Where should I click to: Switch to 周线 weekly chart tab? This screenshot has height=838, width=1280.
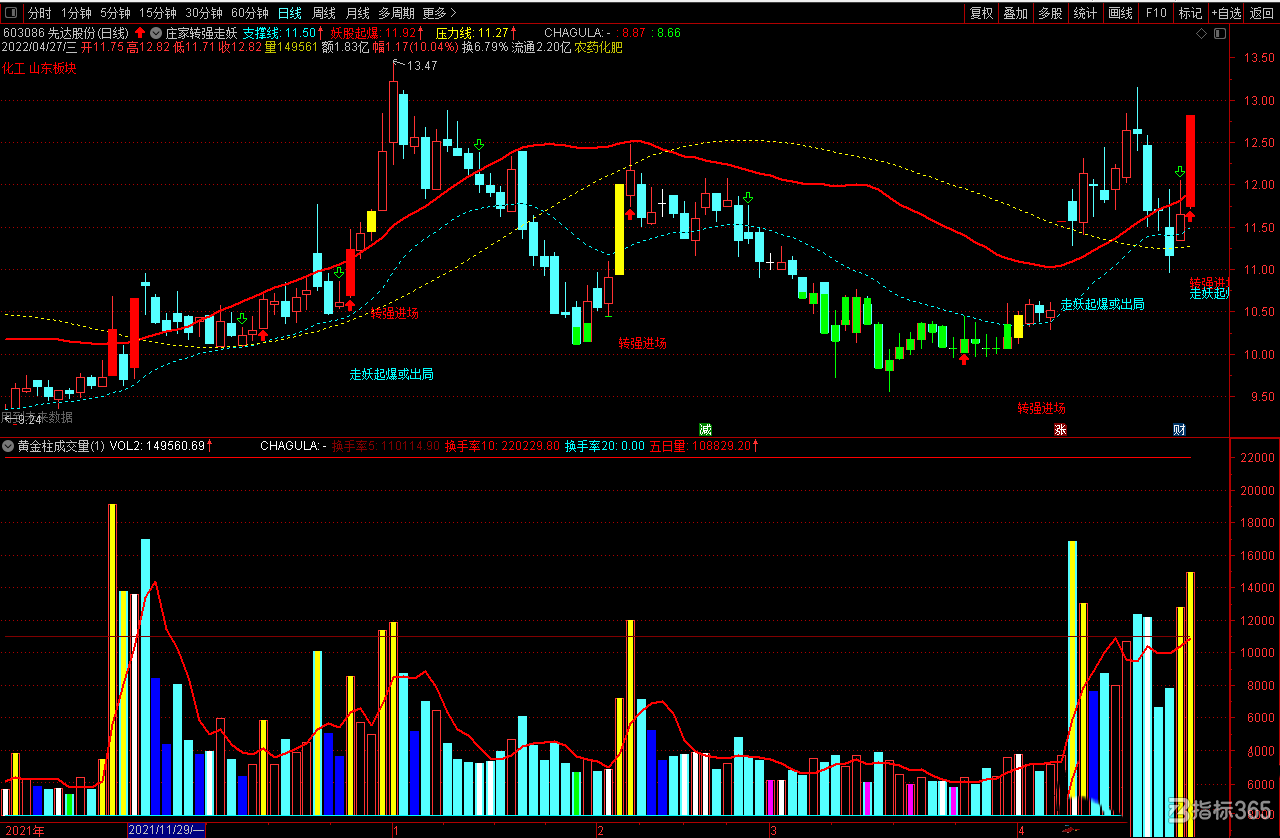(324, 13)
